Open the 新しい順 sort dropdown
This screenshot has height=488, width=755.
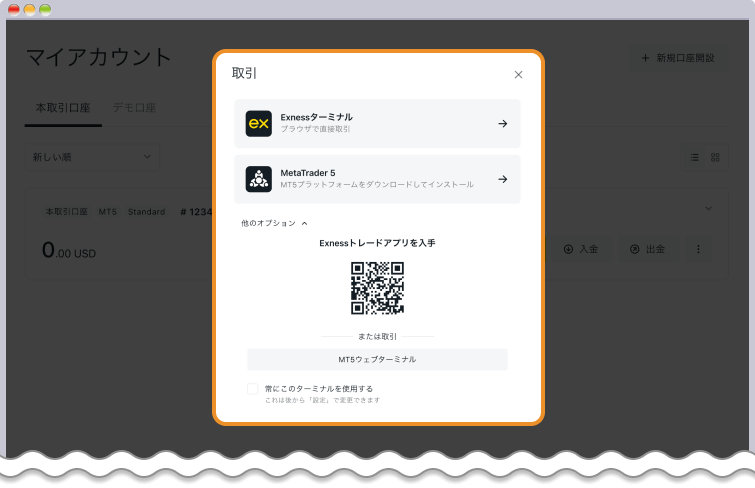(92, 157)
